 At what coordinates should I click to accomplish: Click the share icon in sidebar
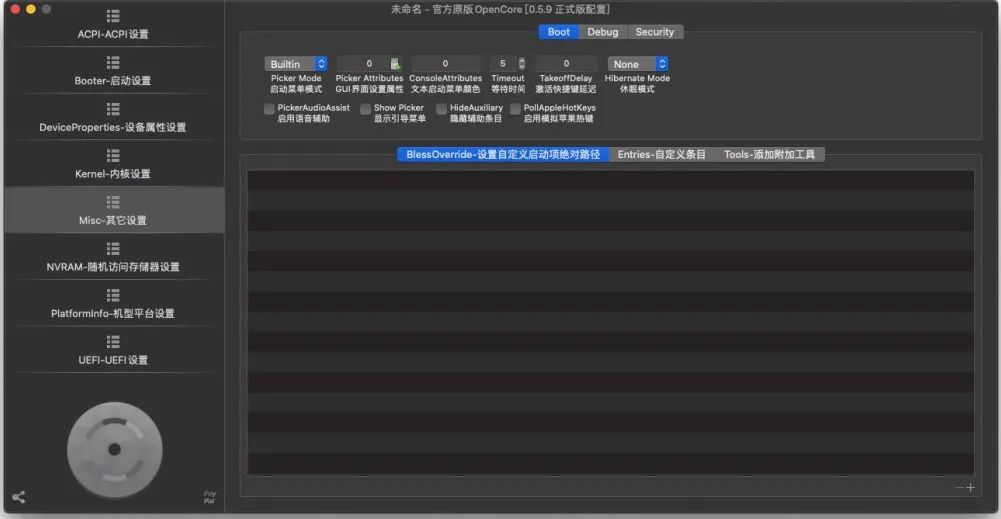click(x=19, y=497)
